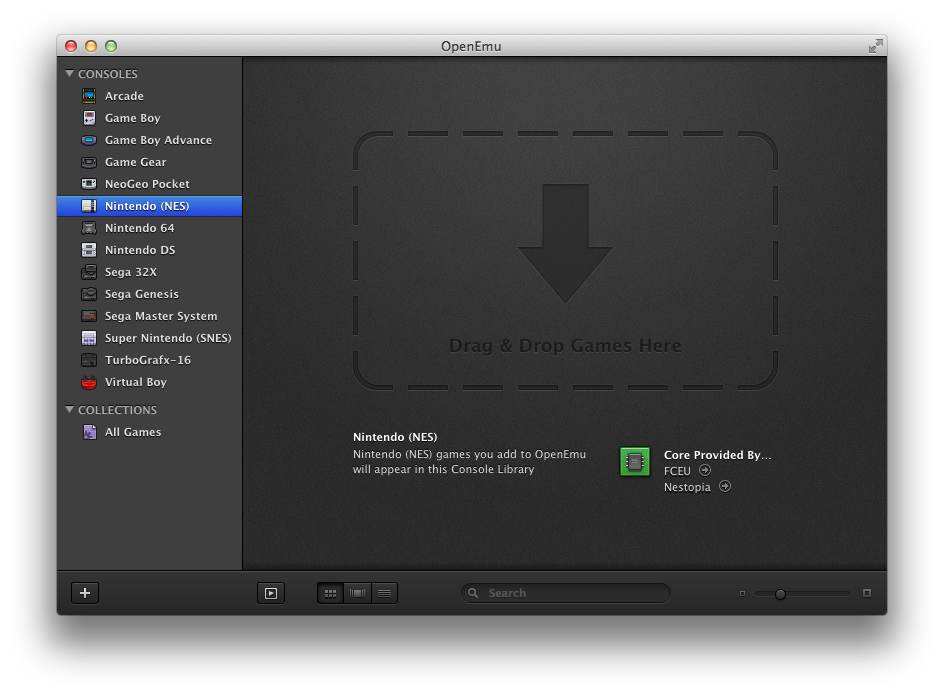Image resolution: width=944 pixels, height=694 pixels.
Task: Switch to list view mode
Action: point(384,592)
